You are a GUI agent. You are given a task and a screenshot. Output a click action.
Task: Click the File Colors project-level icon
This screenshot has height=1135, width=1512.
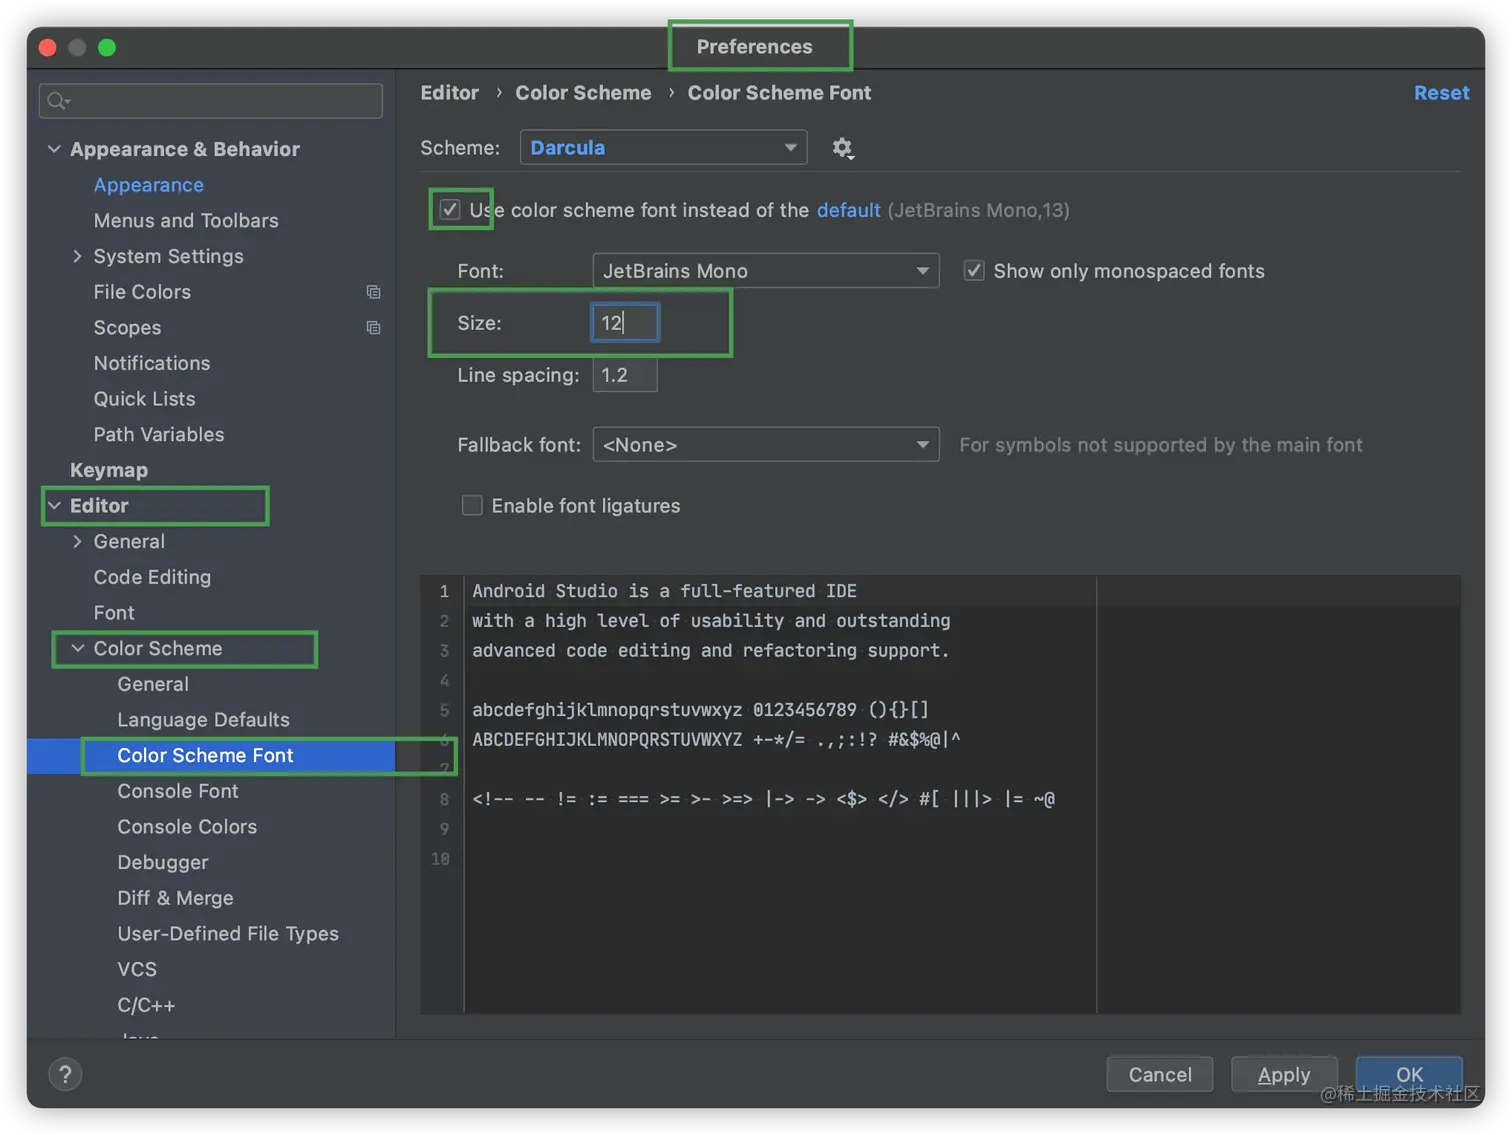point(373,292)
